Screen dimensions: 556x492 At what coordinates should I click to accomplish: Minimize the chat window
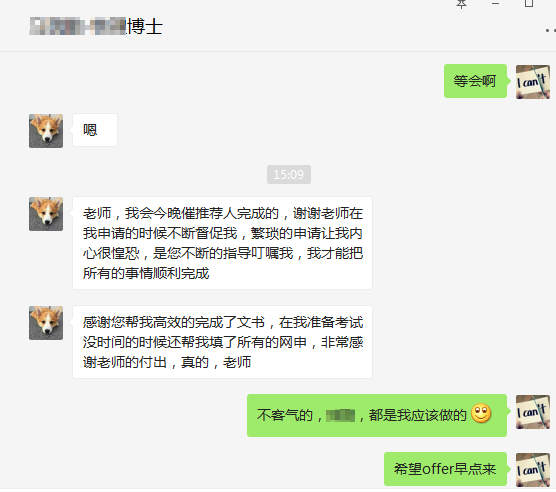click(x=495, y=4)
